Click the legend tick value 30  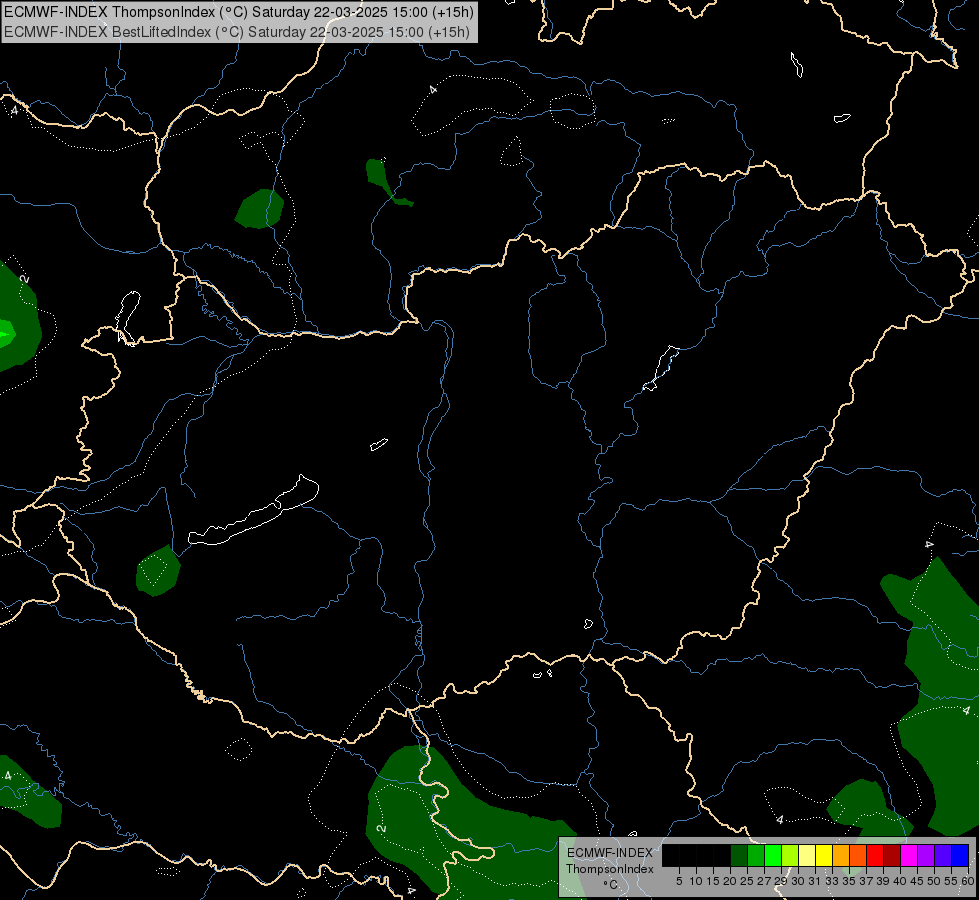(x=798, y=881)
